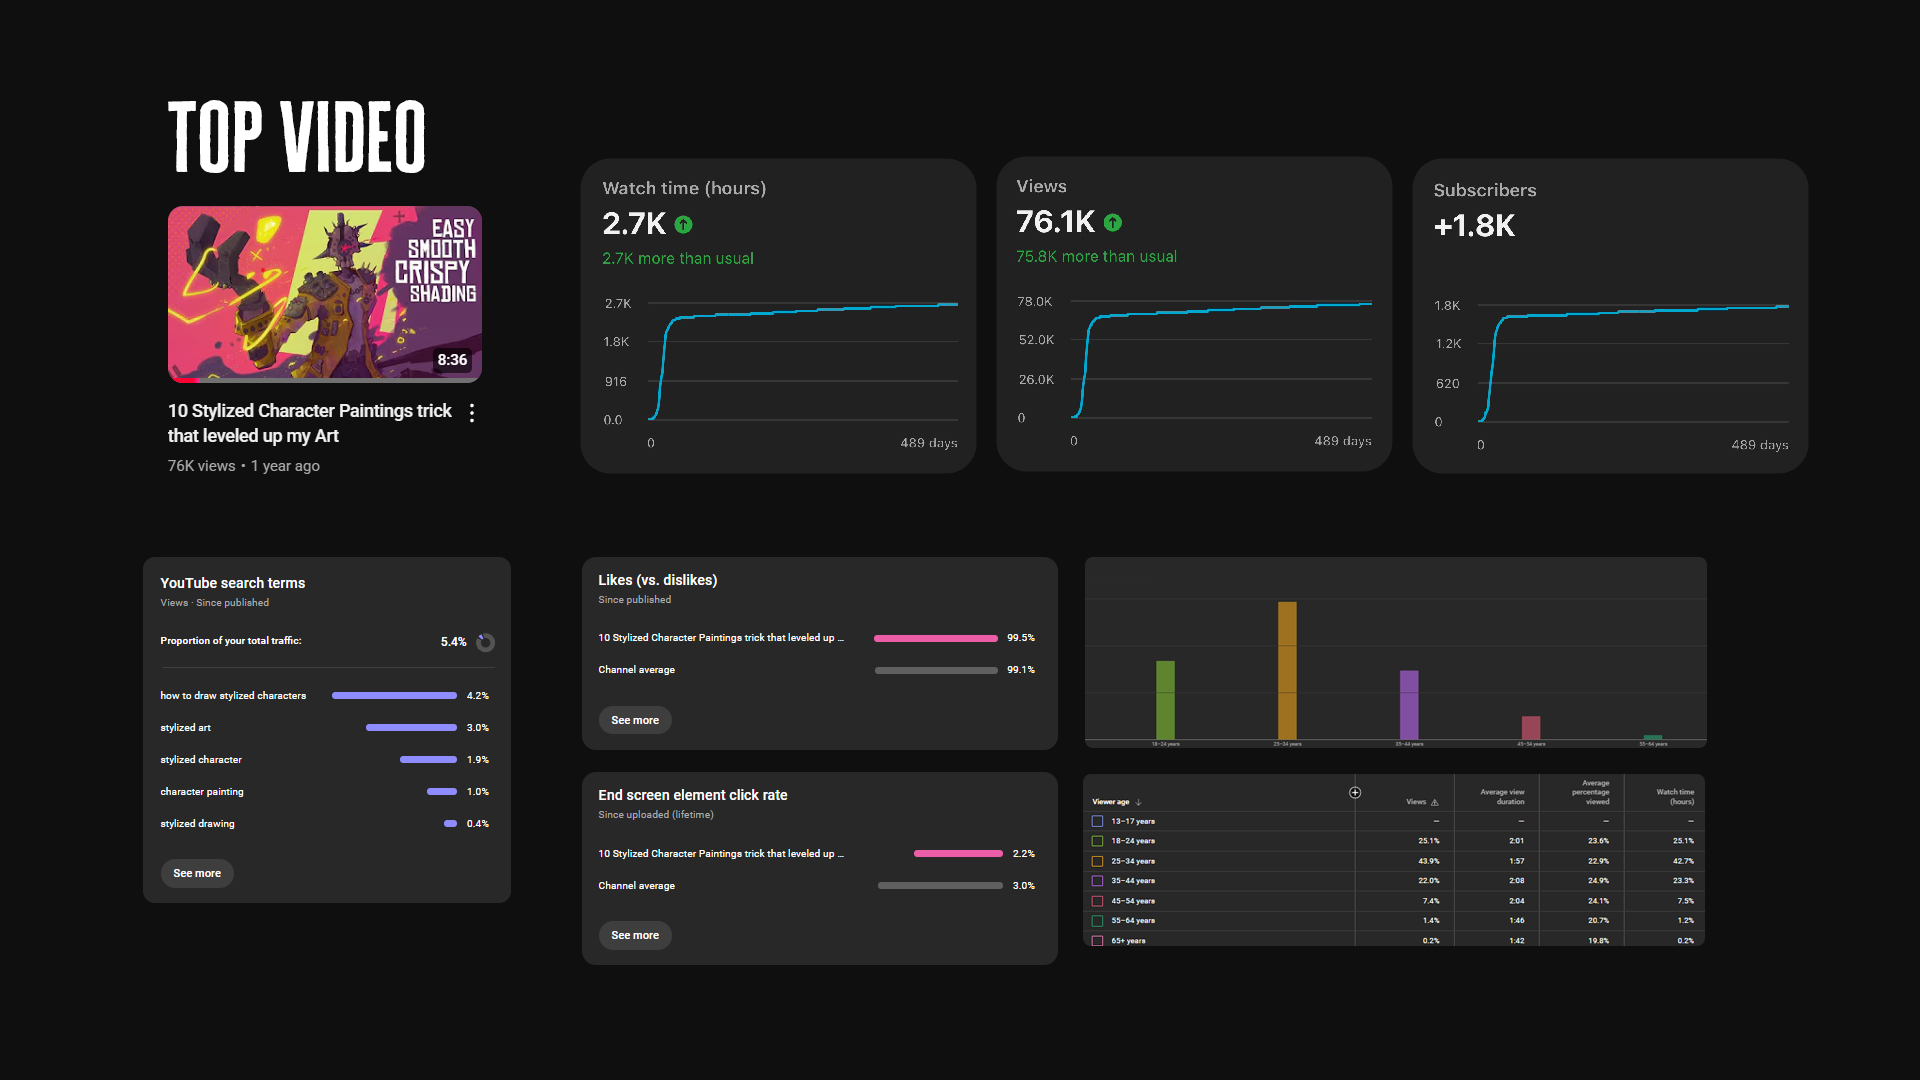Check the 25–34 years checkbox
This screenshot has height=1080, width=1920.
tap(1097, 861)
